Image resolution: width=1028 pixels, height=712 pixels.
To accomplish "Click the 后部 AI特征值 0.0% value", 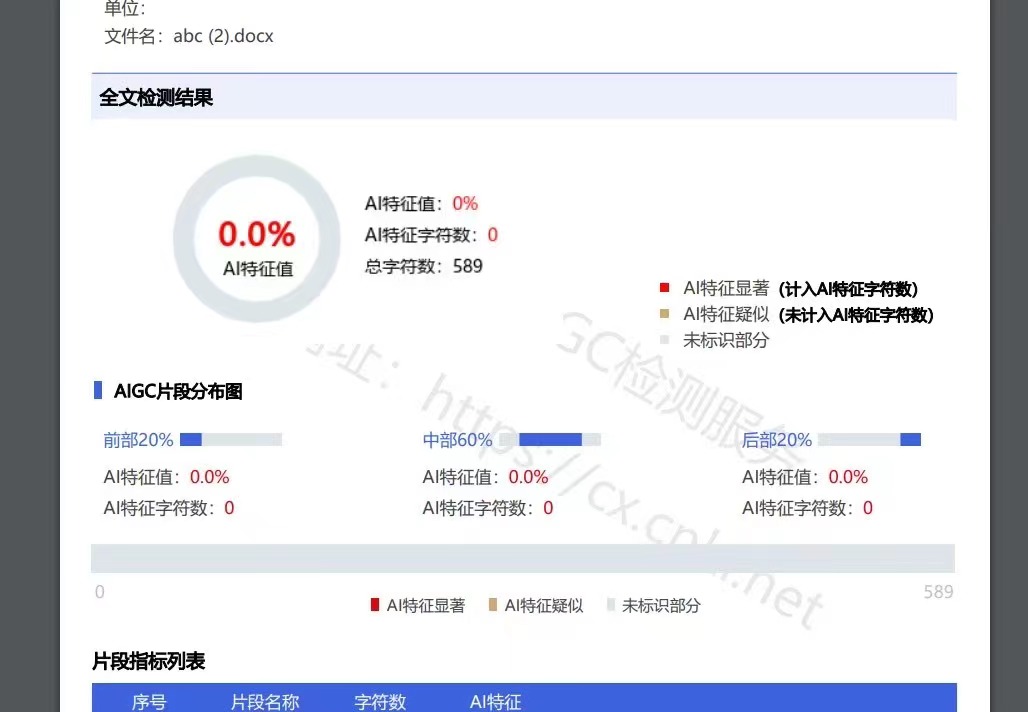I will click(848, 477).
